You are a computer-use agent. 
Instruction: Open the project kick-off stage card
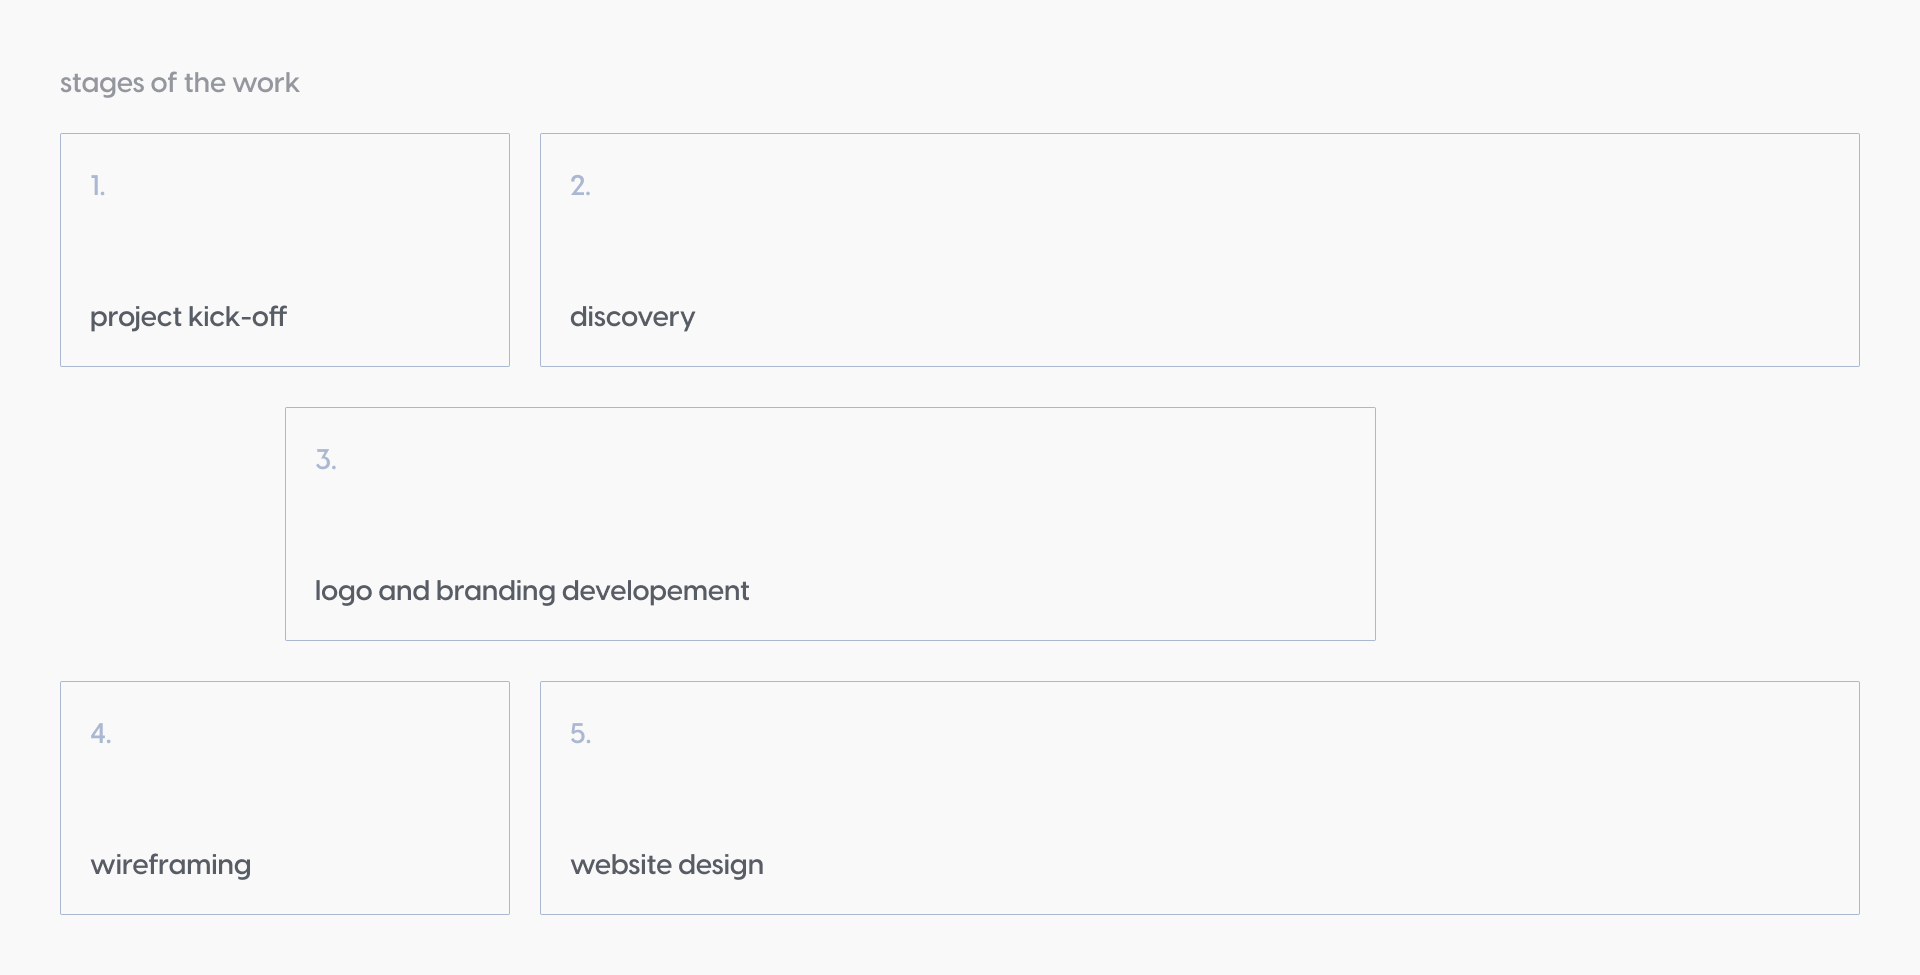[x=285, y=250]
